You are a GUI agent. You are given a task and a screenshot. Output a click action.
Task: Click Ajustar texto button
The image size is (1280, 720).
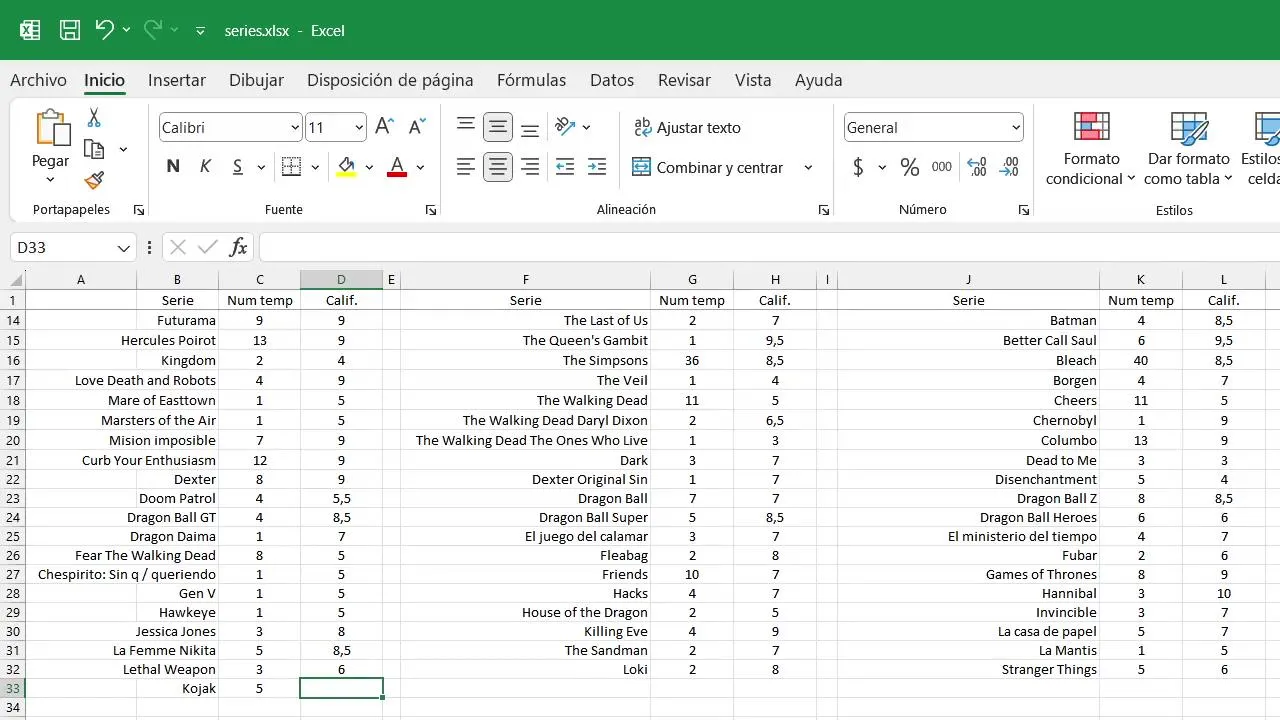coord(688,127)
